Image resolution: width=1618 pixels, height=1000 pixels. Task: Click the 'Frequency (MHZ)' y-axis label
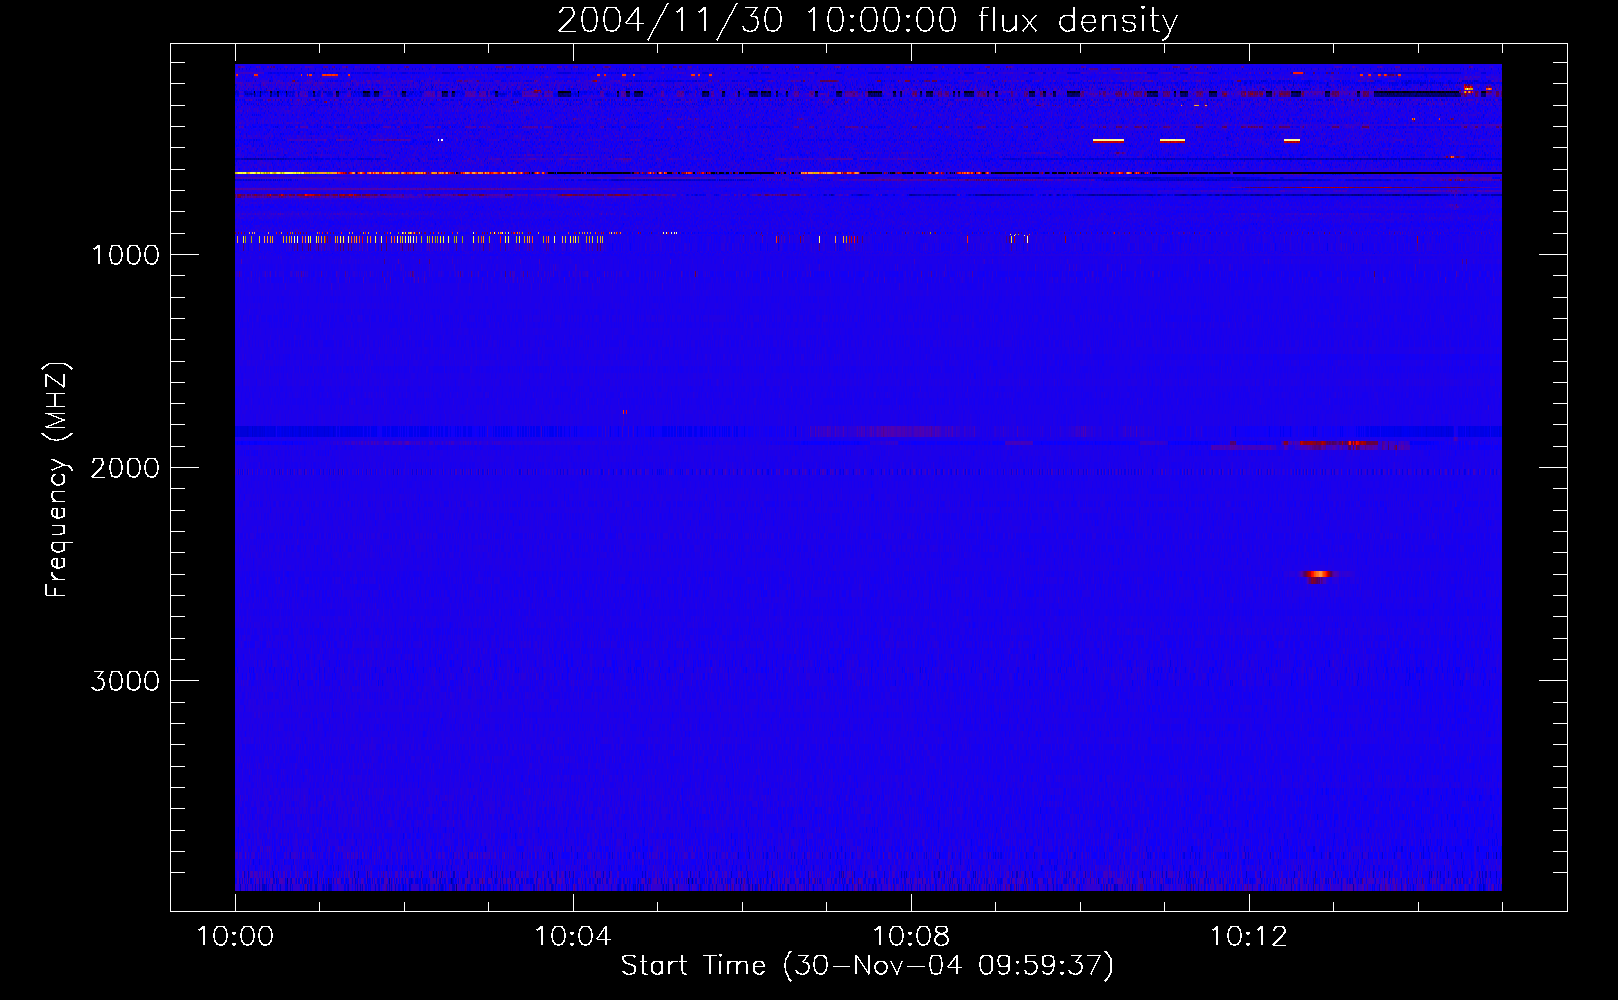pos(57,480)
